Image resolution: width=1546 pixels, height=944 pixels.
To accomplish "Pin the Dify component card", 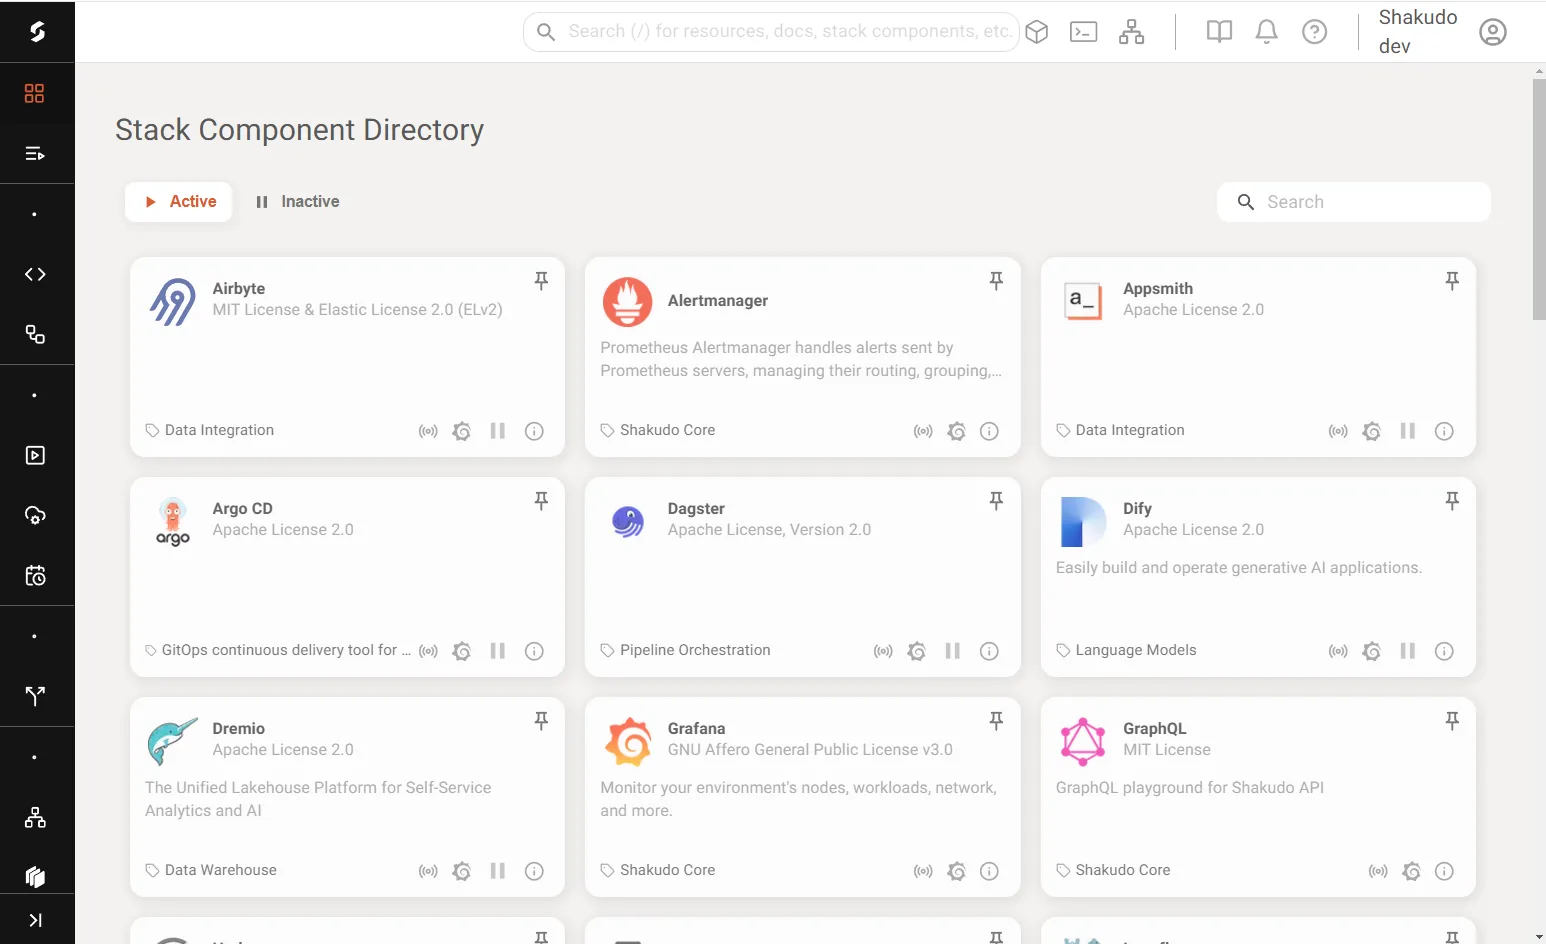I will coord(1452,501).
